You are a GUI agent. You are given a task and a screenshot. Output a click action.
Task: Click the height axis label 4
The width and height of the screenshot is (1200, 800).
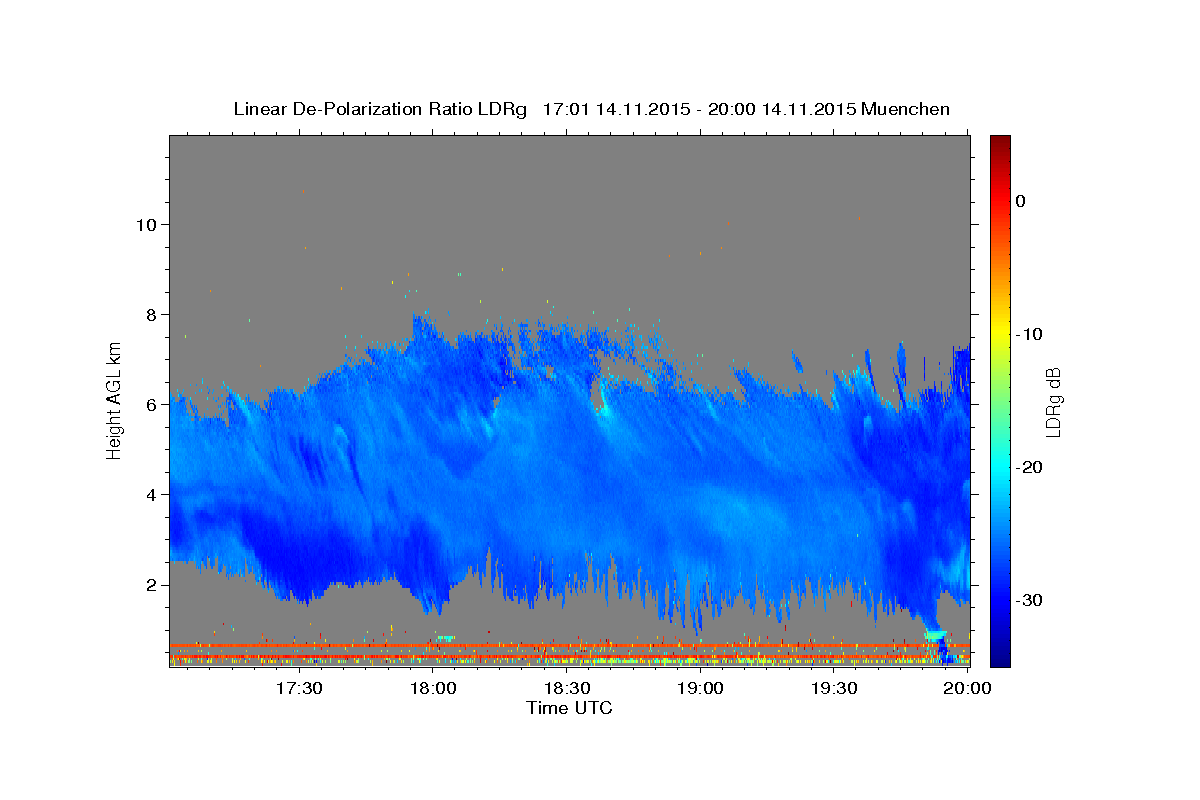click(x=150, y=494)
